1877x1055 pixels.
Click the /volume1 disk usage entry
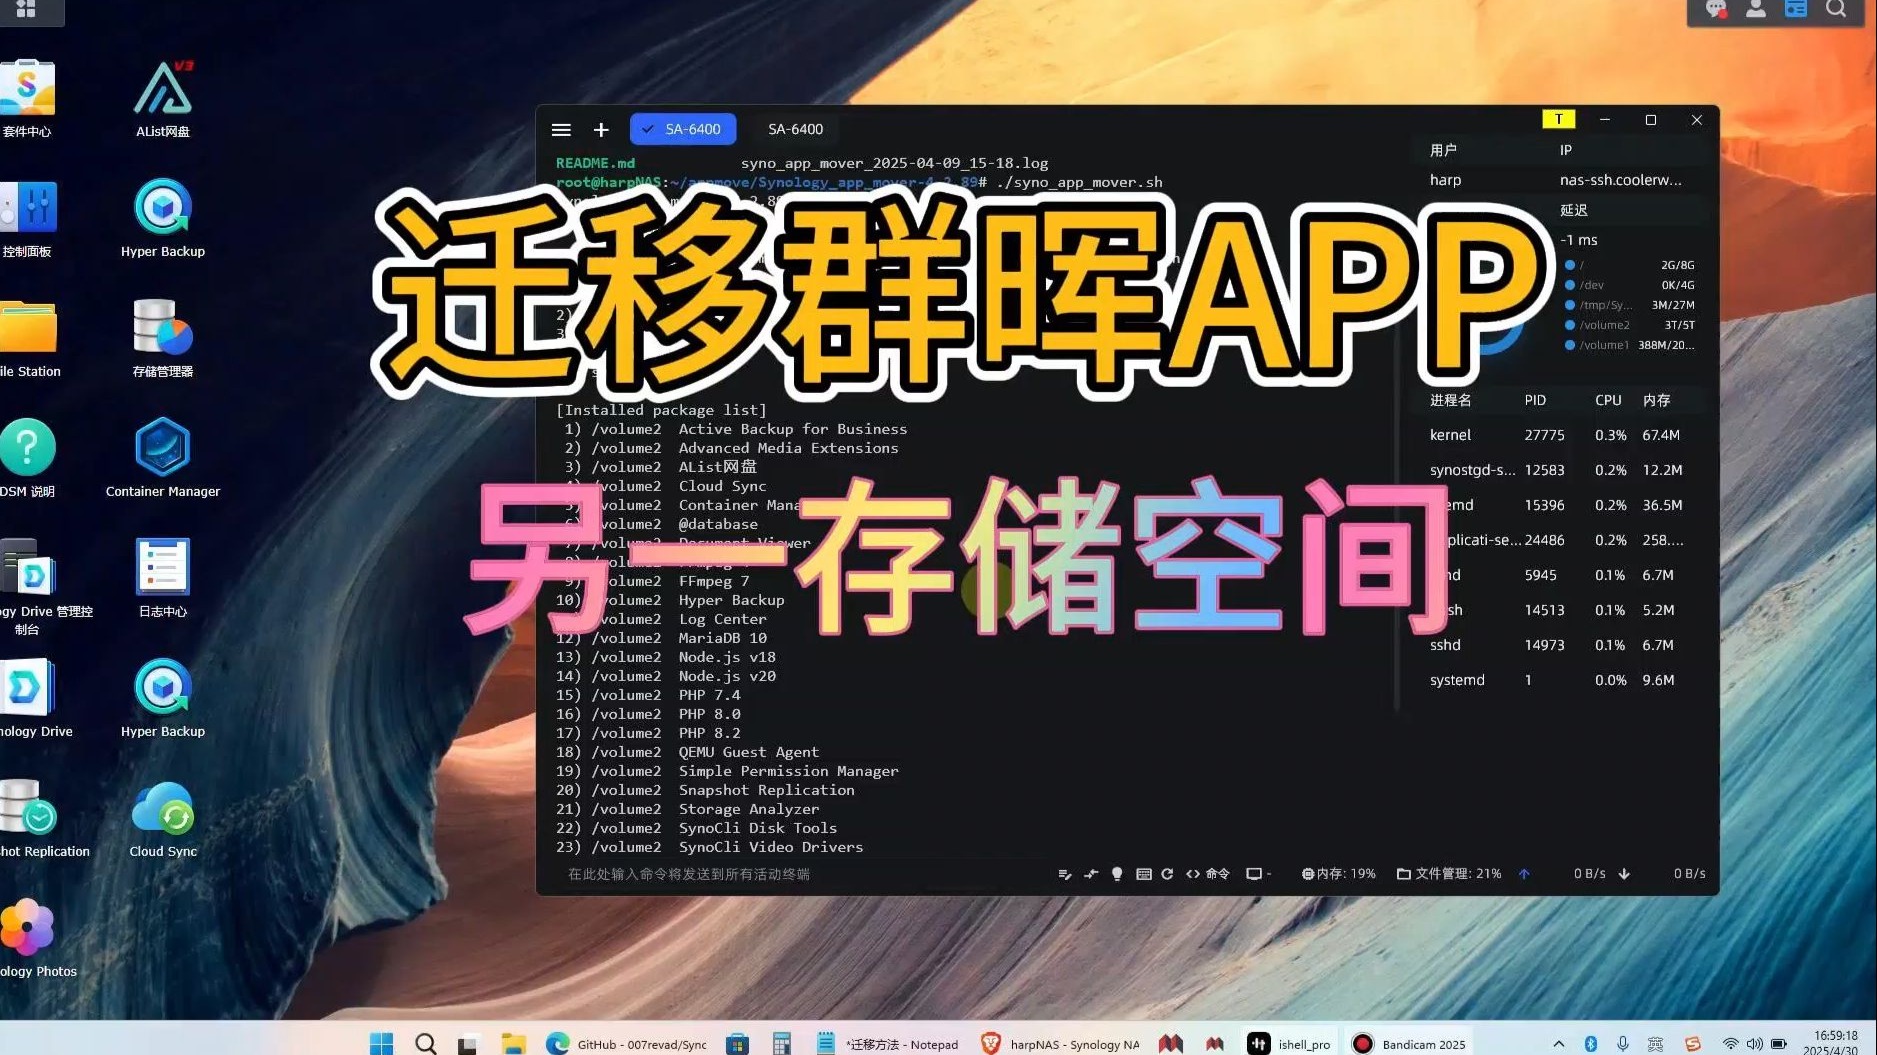(1630, 345)
